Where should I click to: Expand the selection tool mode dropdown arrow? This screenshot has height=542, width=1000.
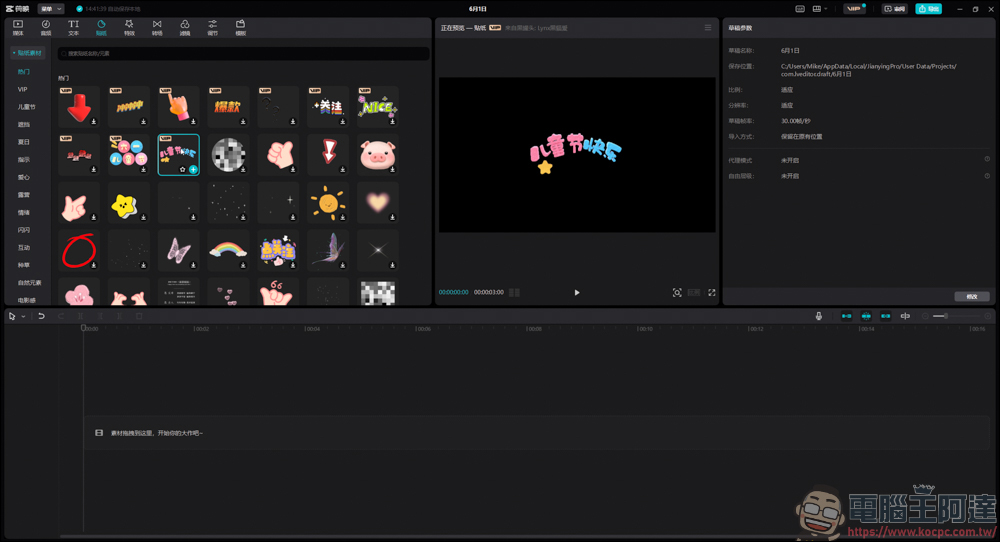(23, 316)
